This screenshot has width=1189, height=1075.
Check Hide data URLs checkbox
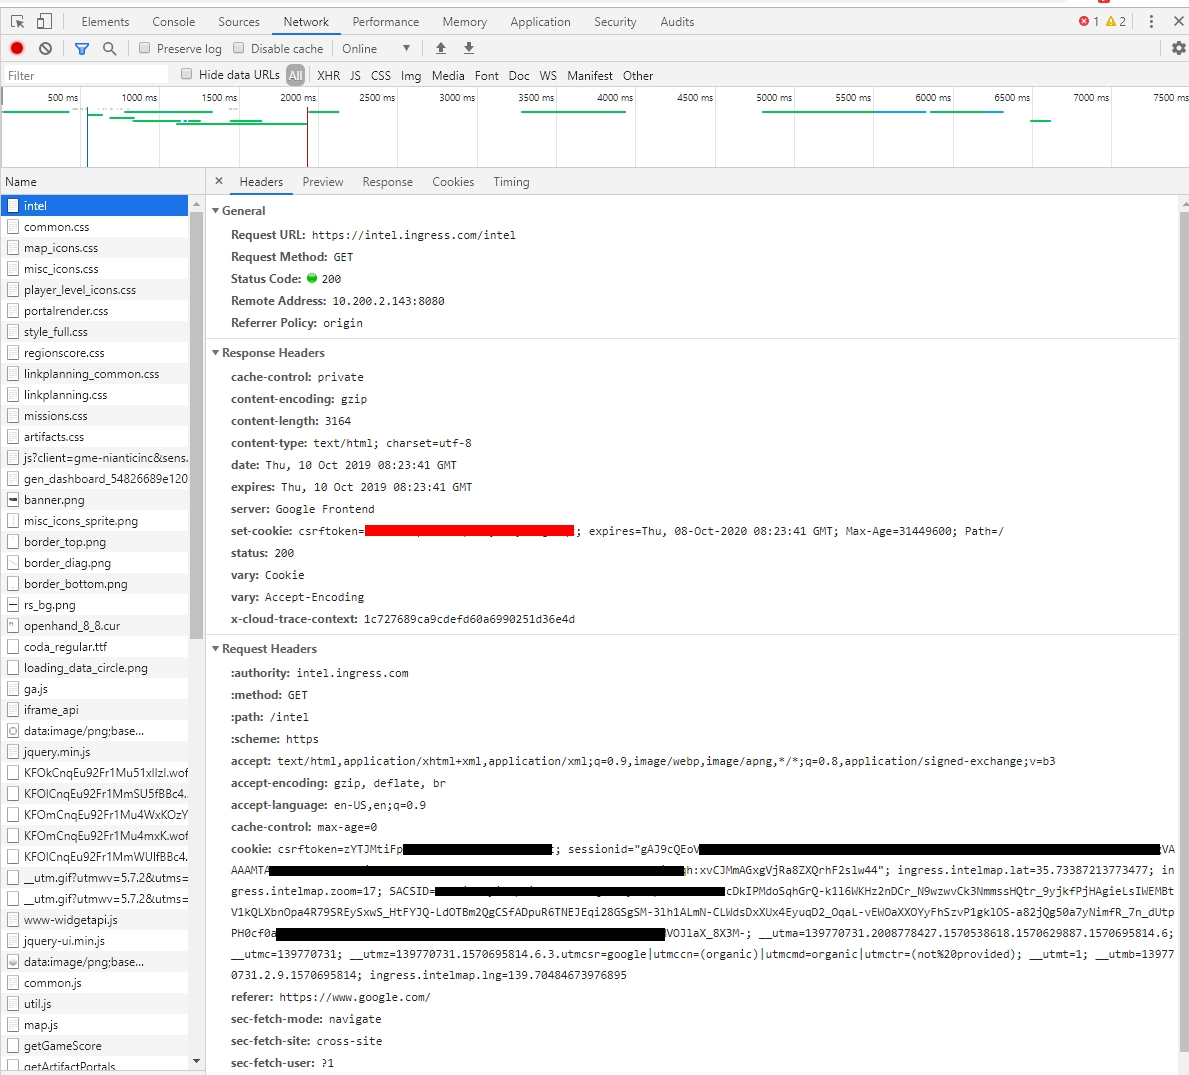187,74
